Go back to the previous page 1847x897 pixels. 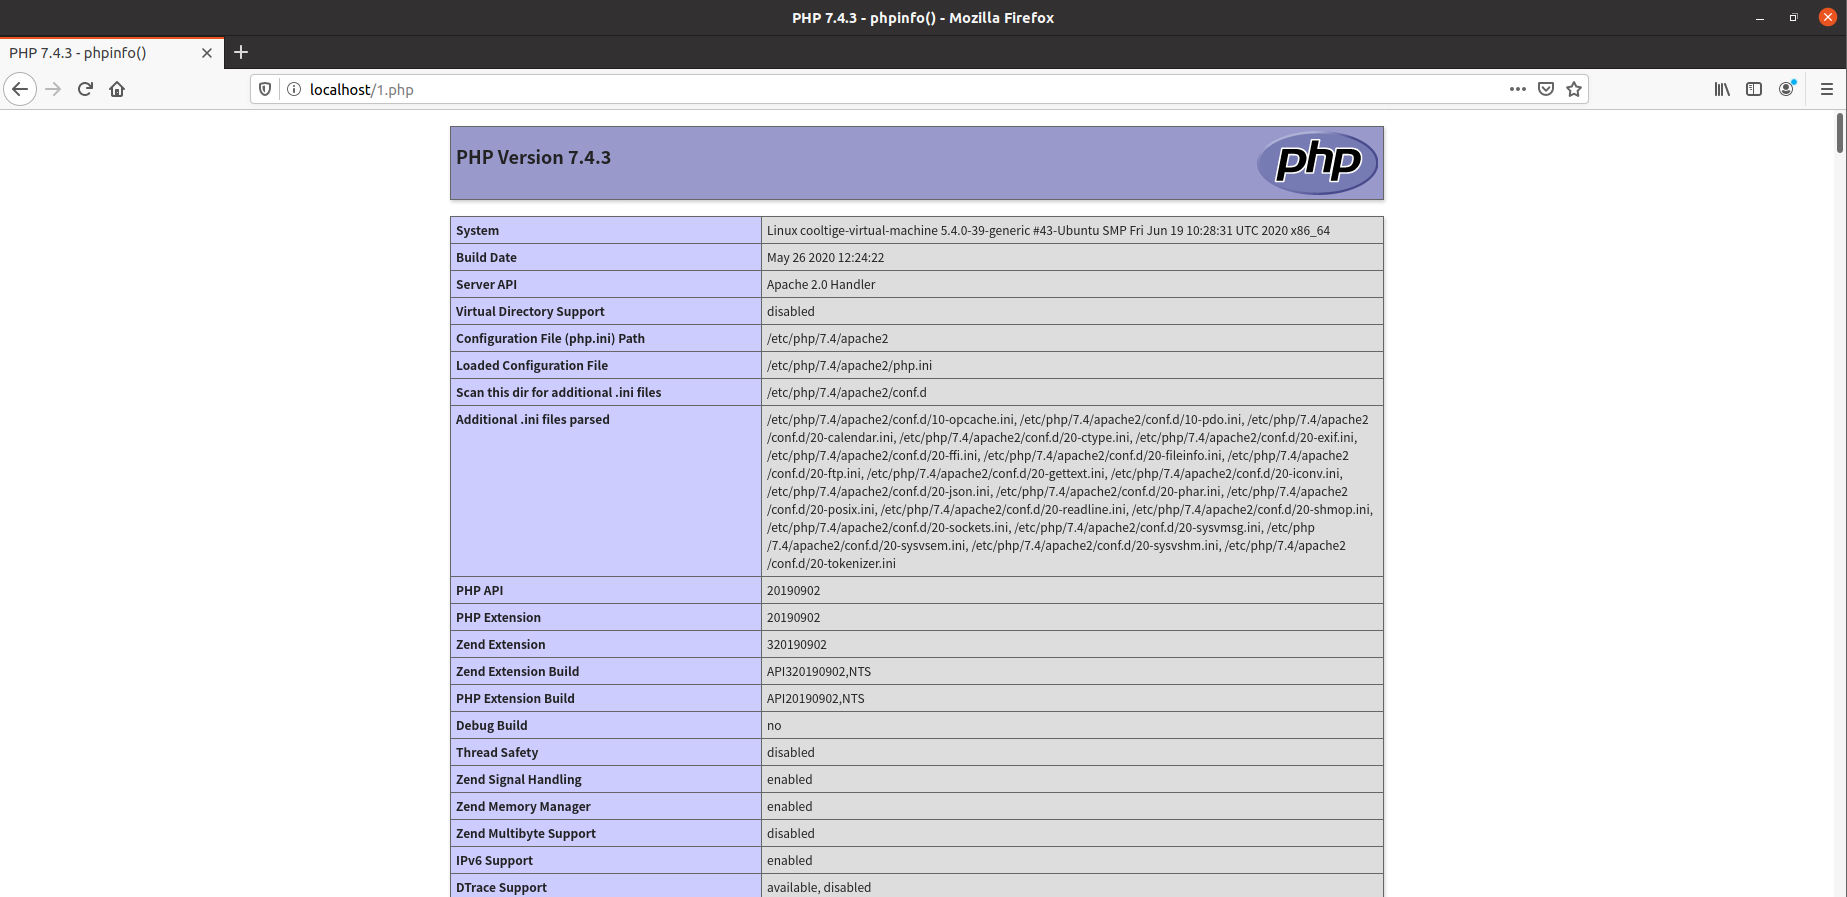click(20, 89)
